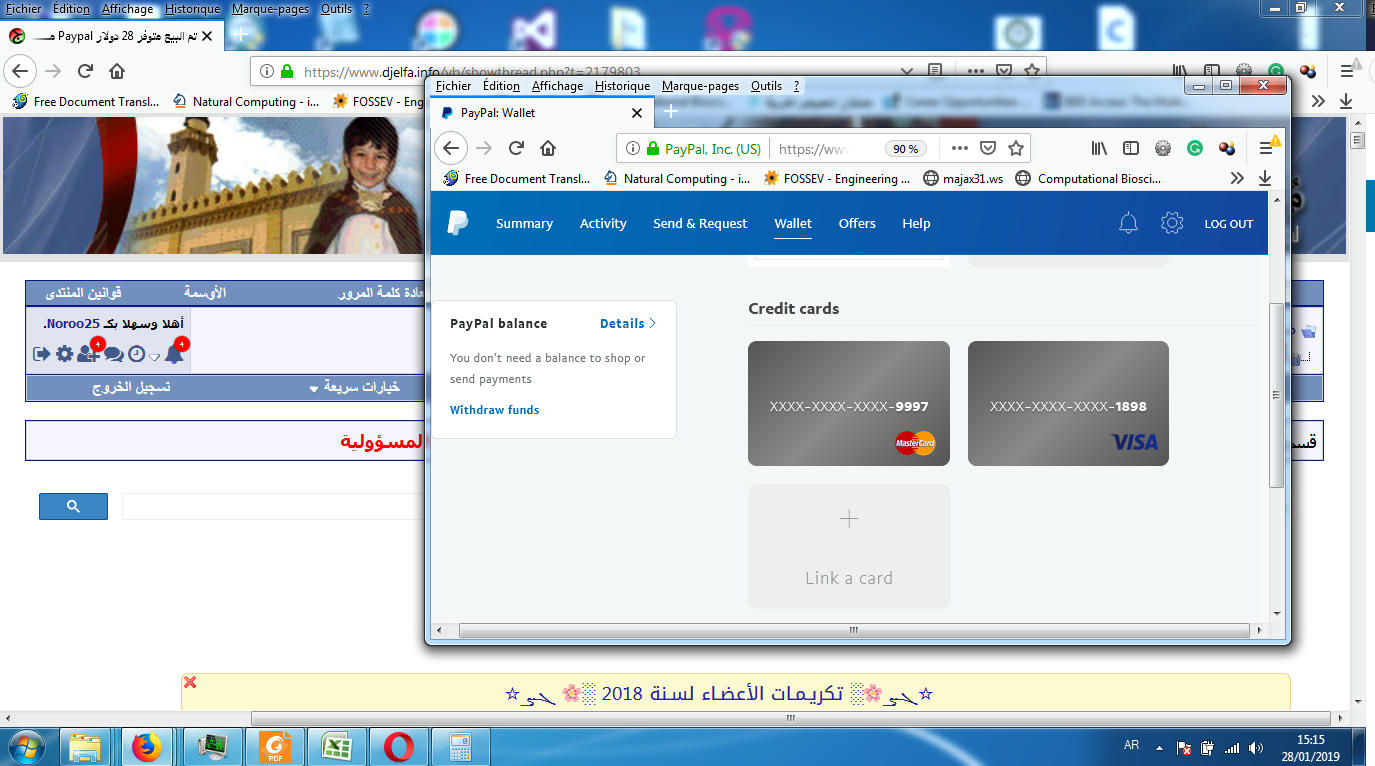Viewport: 1375px width, 766px height.
Task: Click LOG OUT in PayPal header
Action: (1228, 224)
